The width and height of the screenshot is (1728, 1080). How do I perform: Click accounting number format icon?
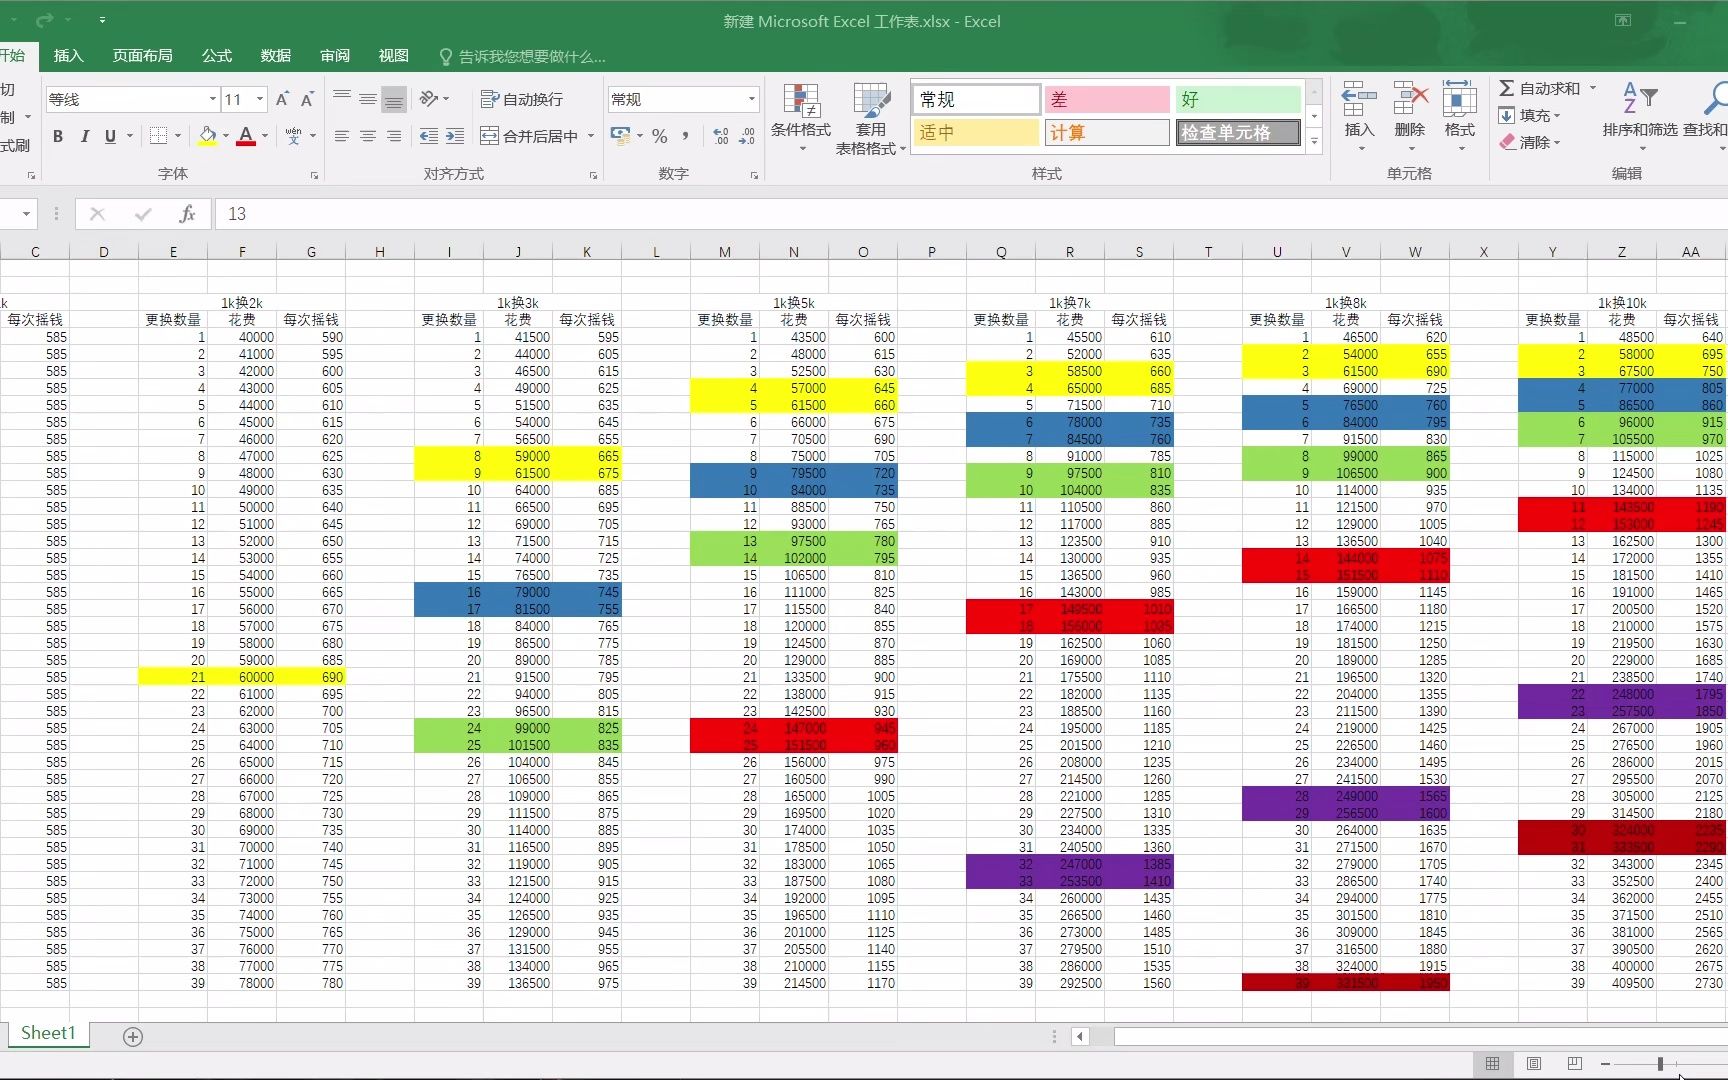[x=620, y=136]
